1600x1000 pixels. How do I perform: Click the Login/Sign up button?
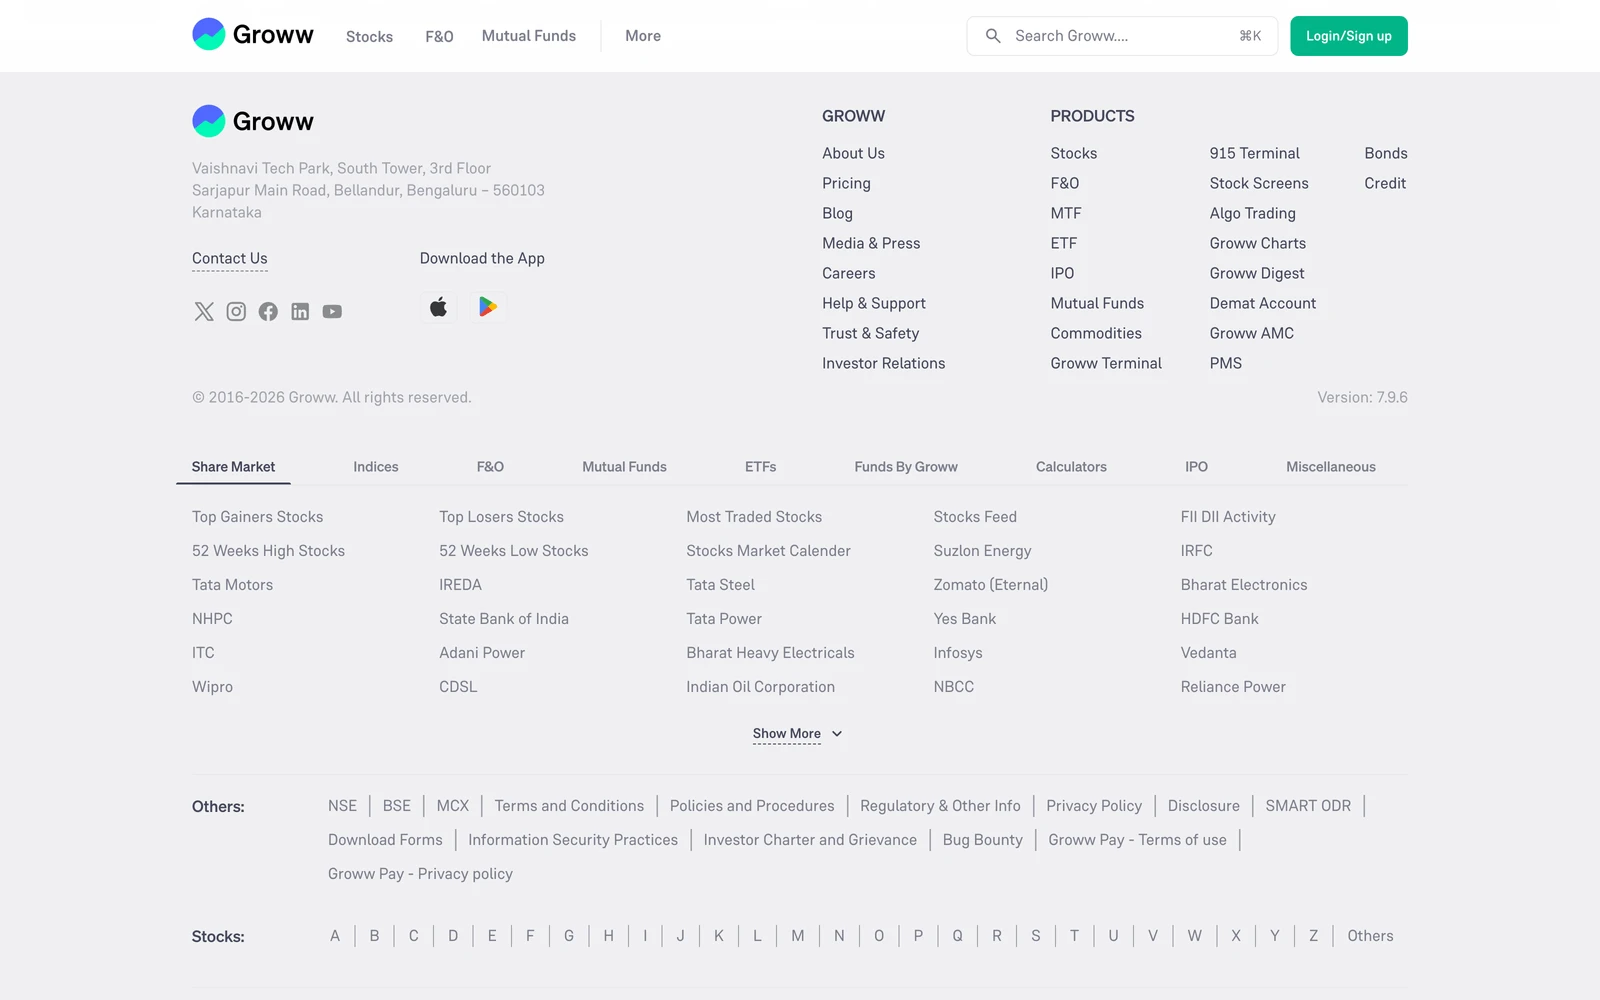(1349, 36)
